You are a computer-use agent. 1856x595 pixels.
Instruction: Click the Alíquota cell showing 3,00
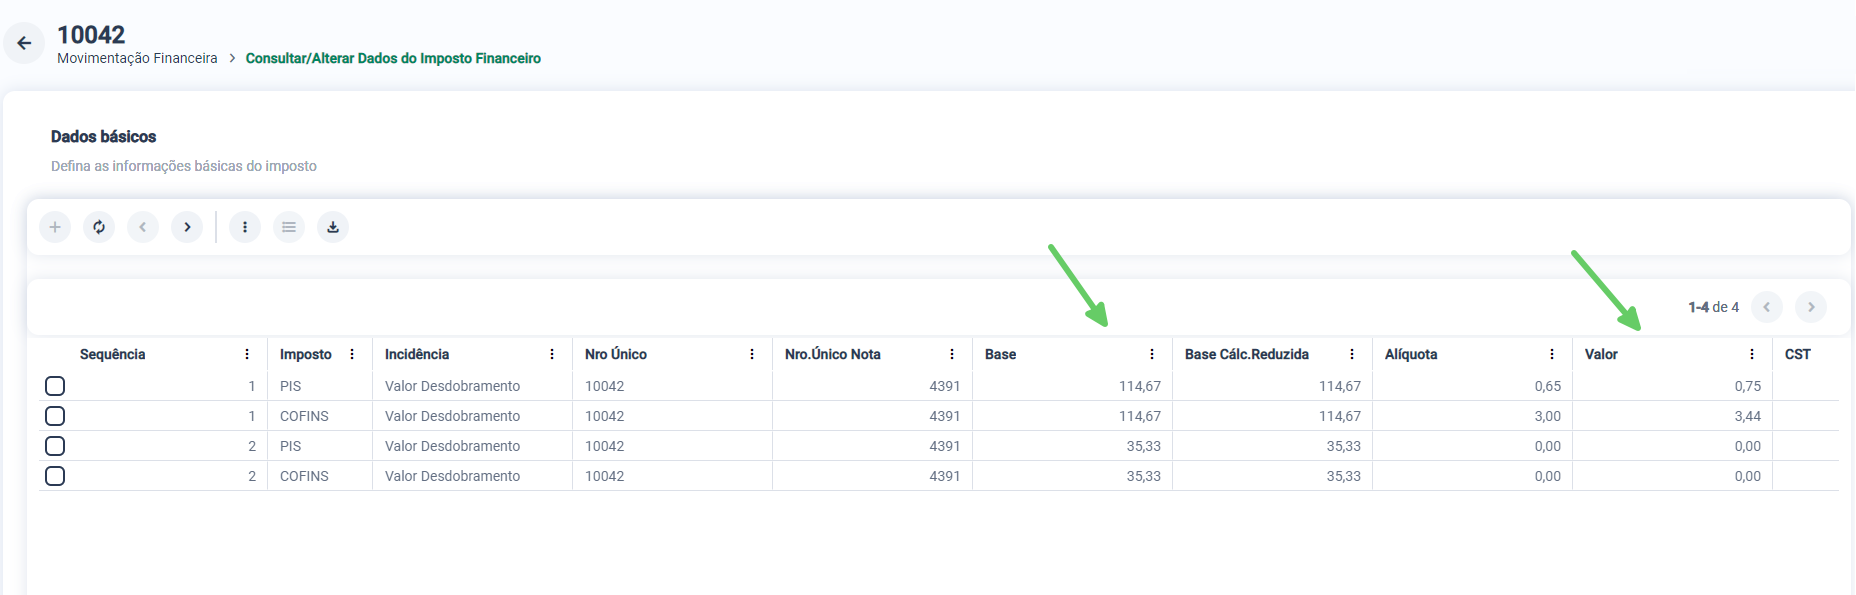point(1548,416)
